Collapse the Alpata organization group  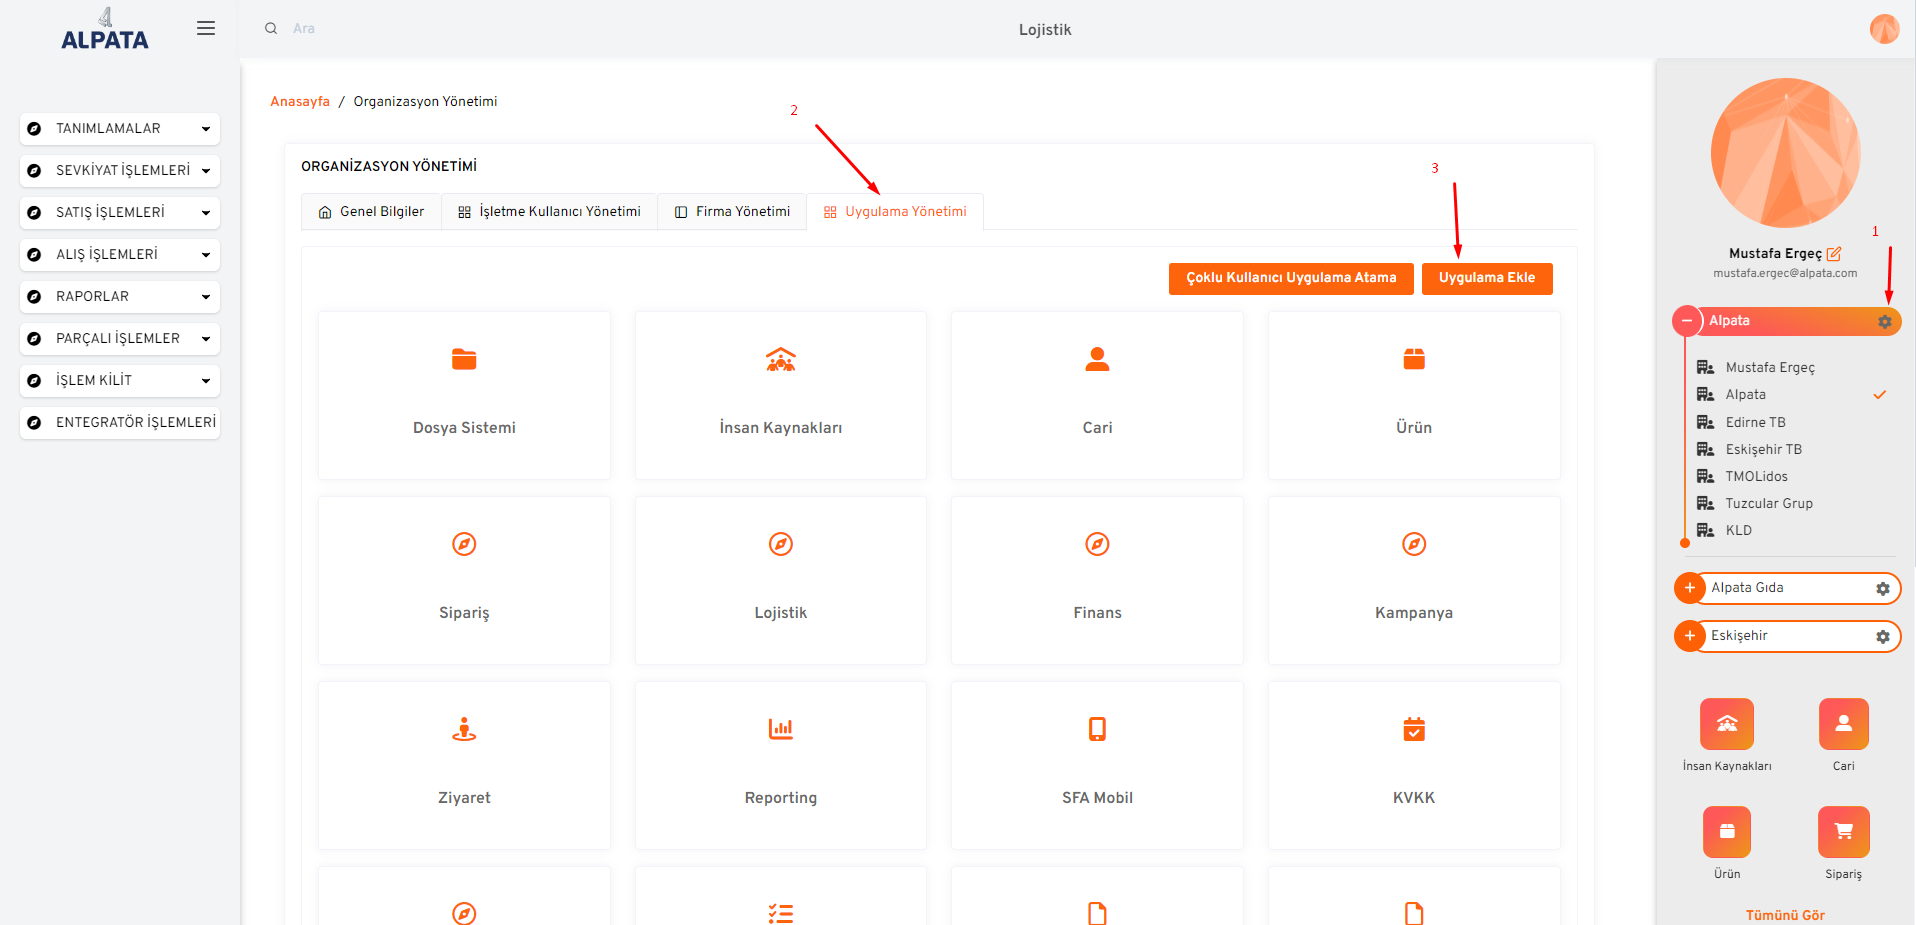coord(1687,321)
